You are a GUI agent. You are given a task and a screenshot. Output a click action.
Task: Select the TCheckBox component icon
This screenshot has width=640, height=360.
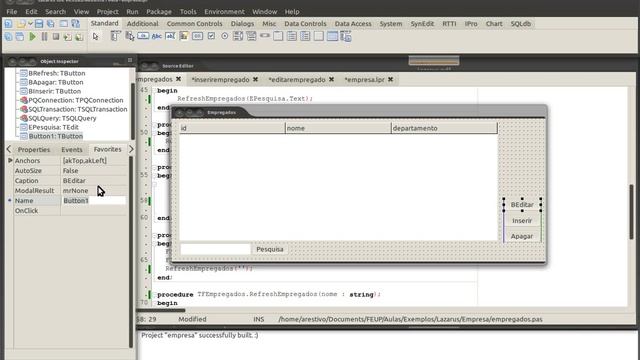tap(211, 36)
